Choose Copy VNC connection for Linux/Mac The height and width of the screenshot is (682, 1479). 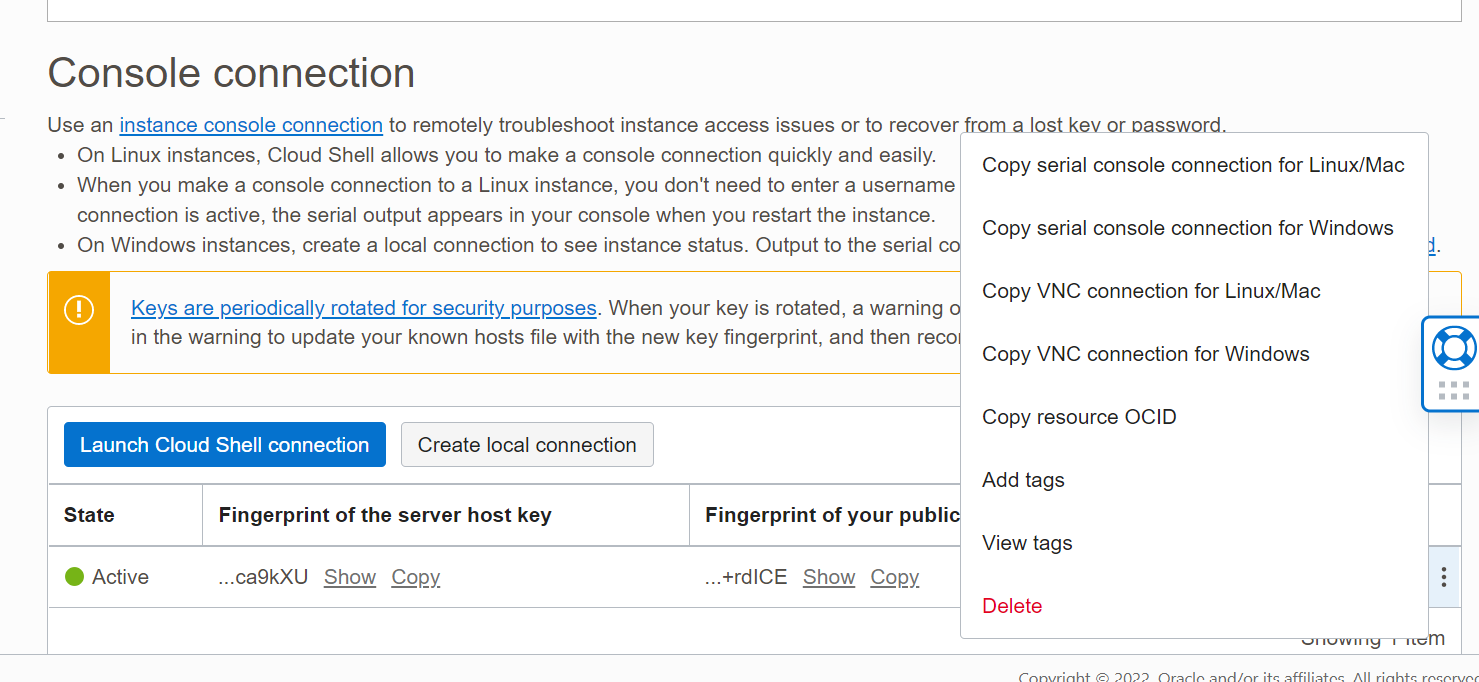click(1150, 291)
